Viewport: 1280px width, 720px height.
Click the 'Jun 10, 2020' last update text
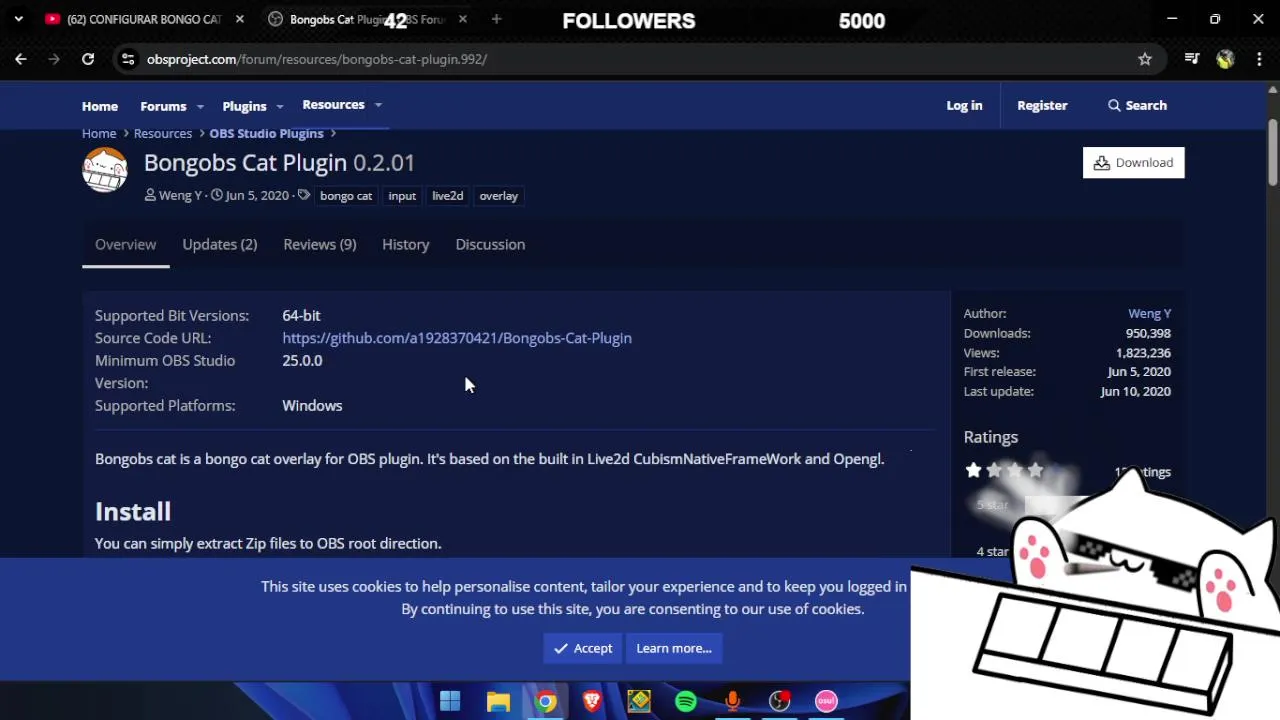coord(1135,391)
